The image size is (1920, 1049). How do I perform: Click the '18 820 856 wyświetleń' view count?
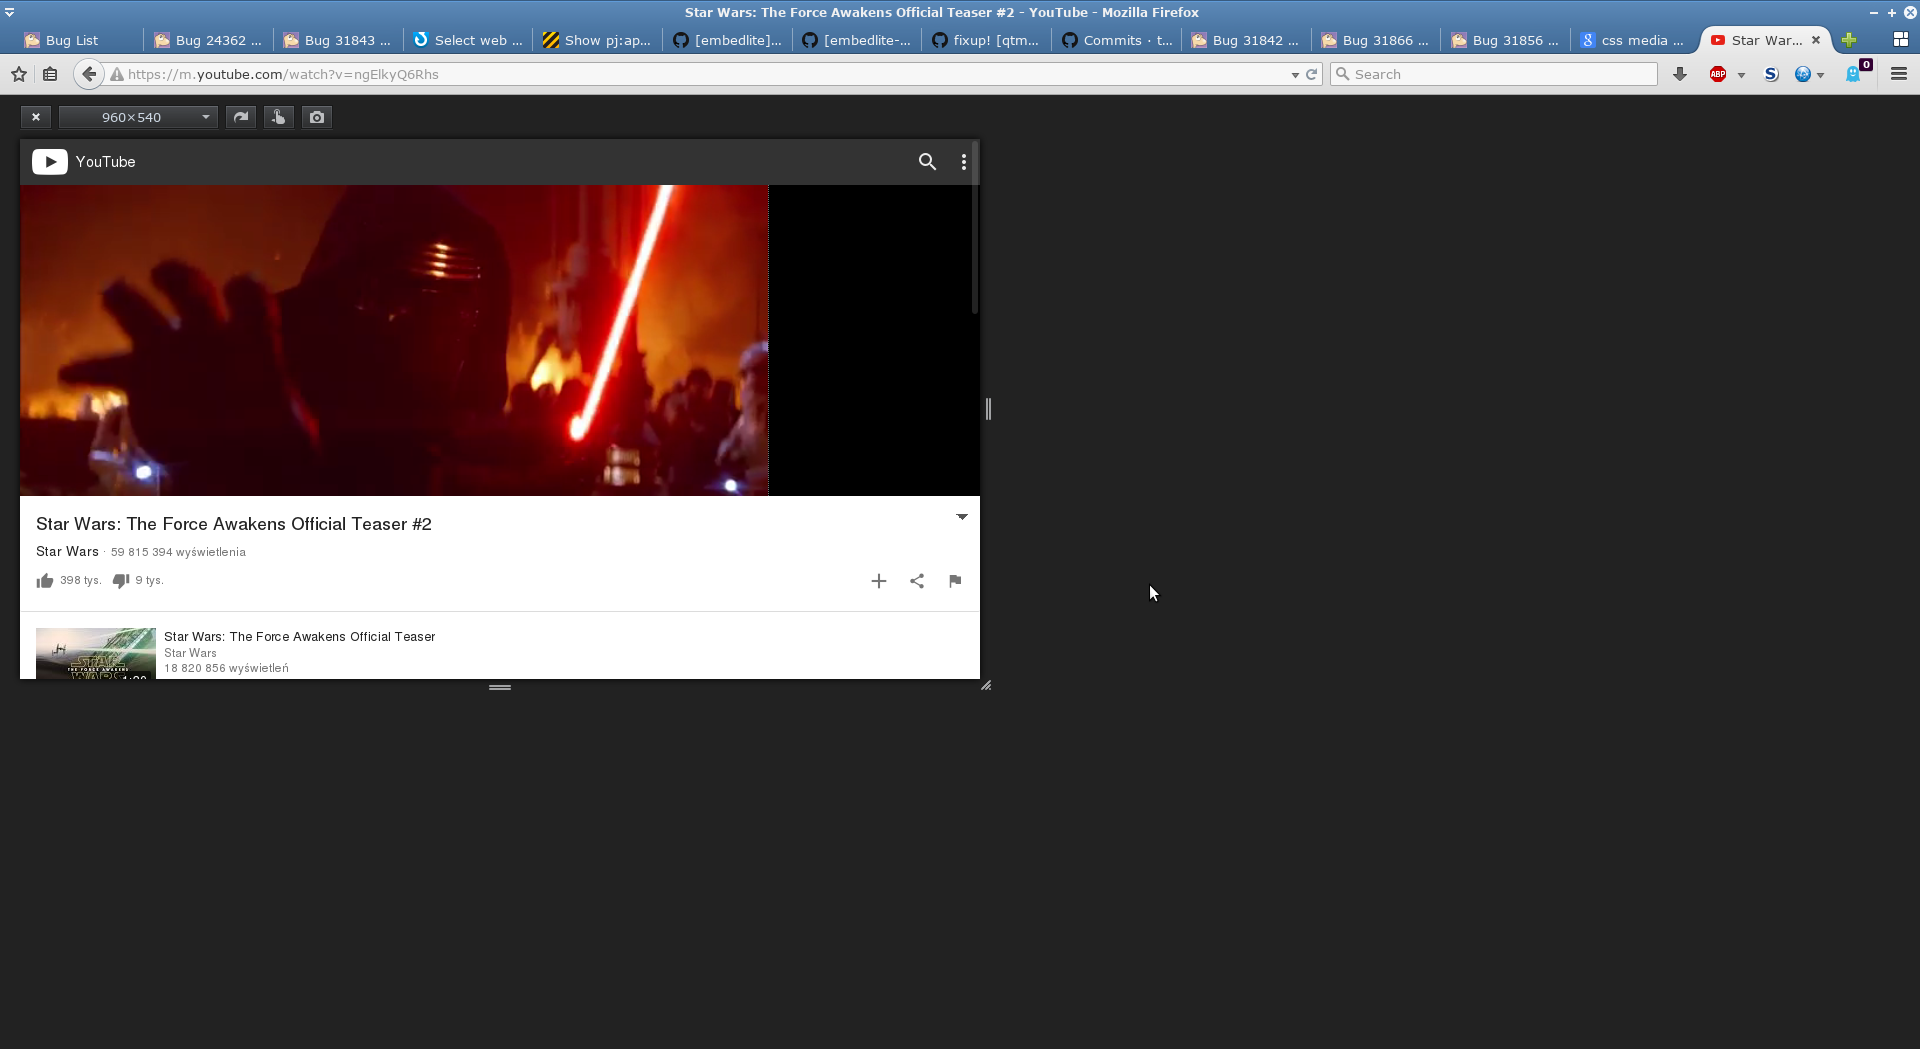point(226,668)
